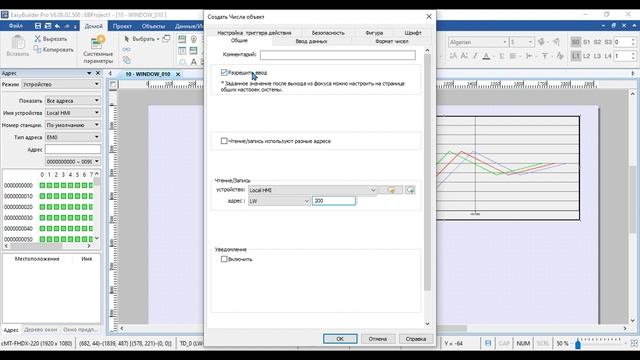Select the L4 language button
The width and height of the screenshot is (640, 360).
[x=608, y=56]
